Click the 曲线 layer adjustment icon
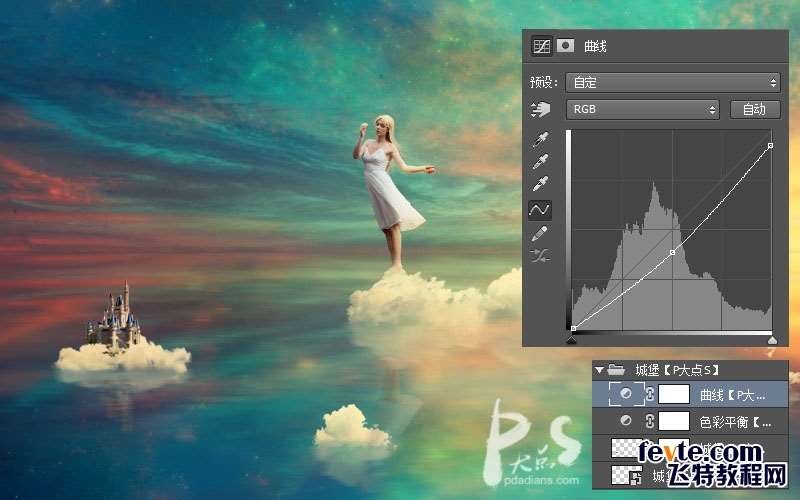The height and width of the screenshot is (500, 800). pos(626,394)
